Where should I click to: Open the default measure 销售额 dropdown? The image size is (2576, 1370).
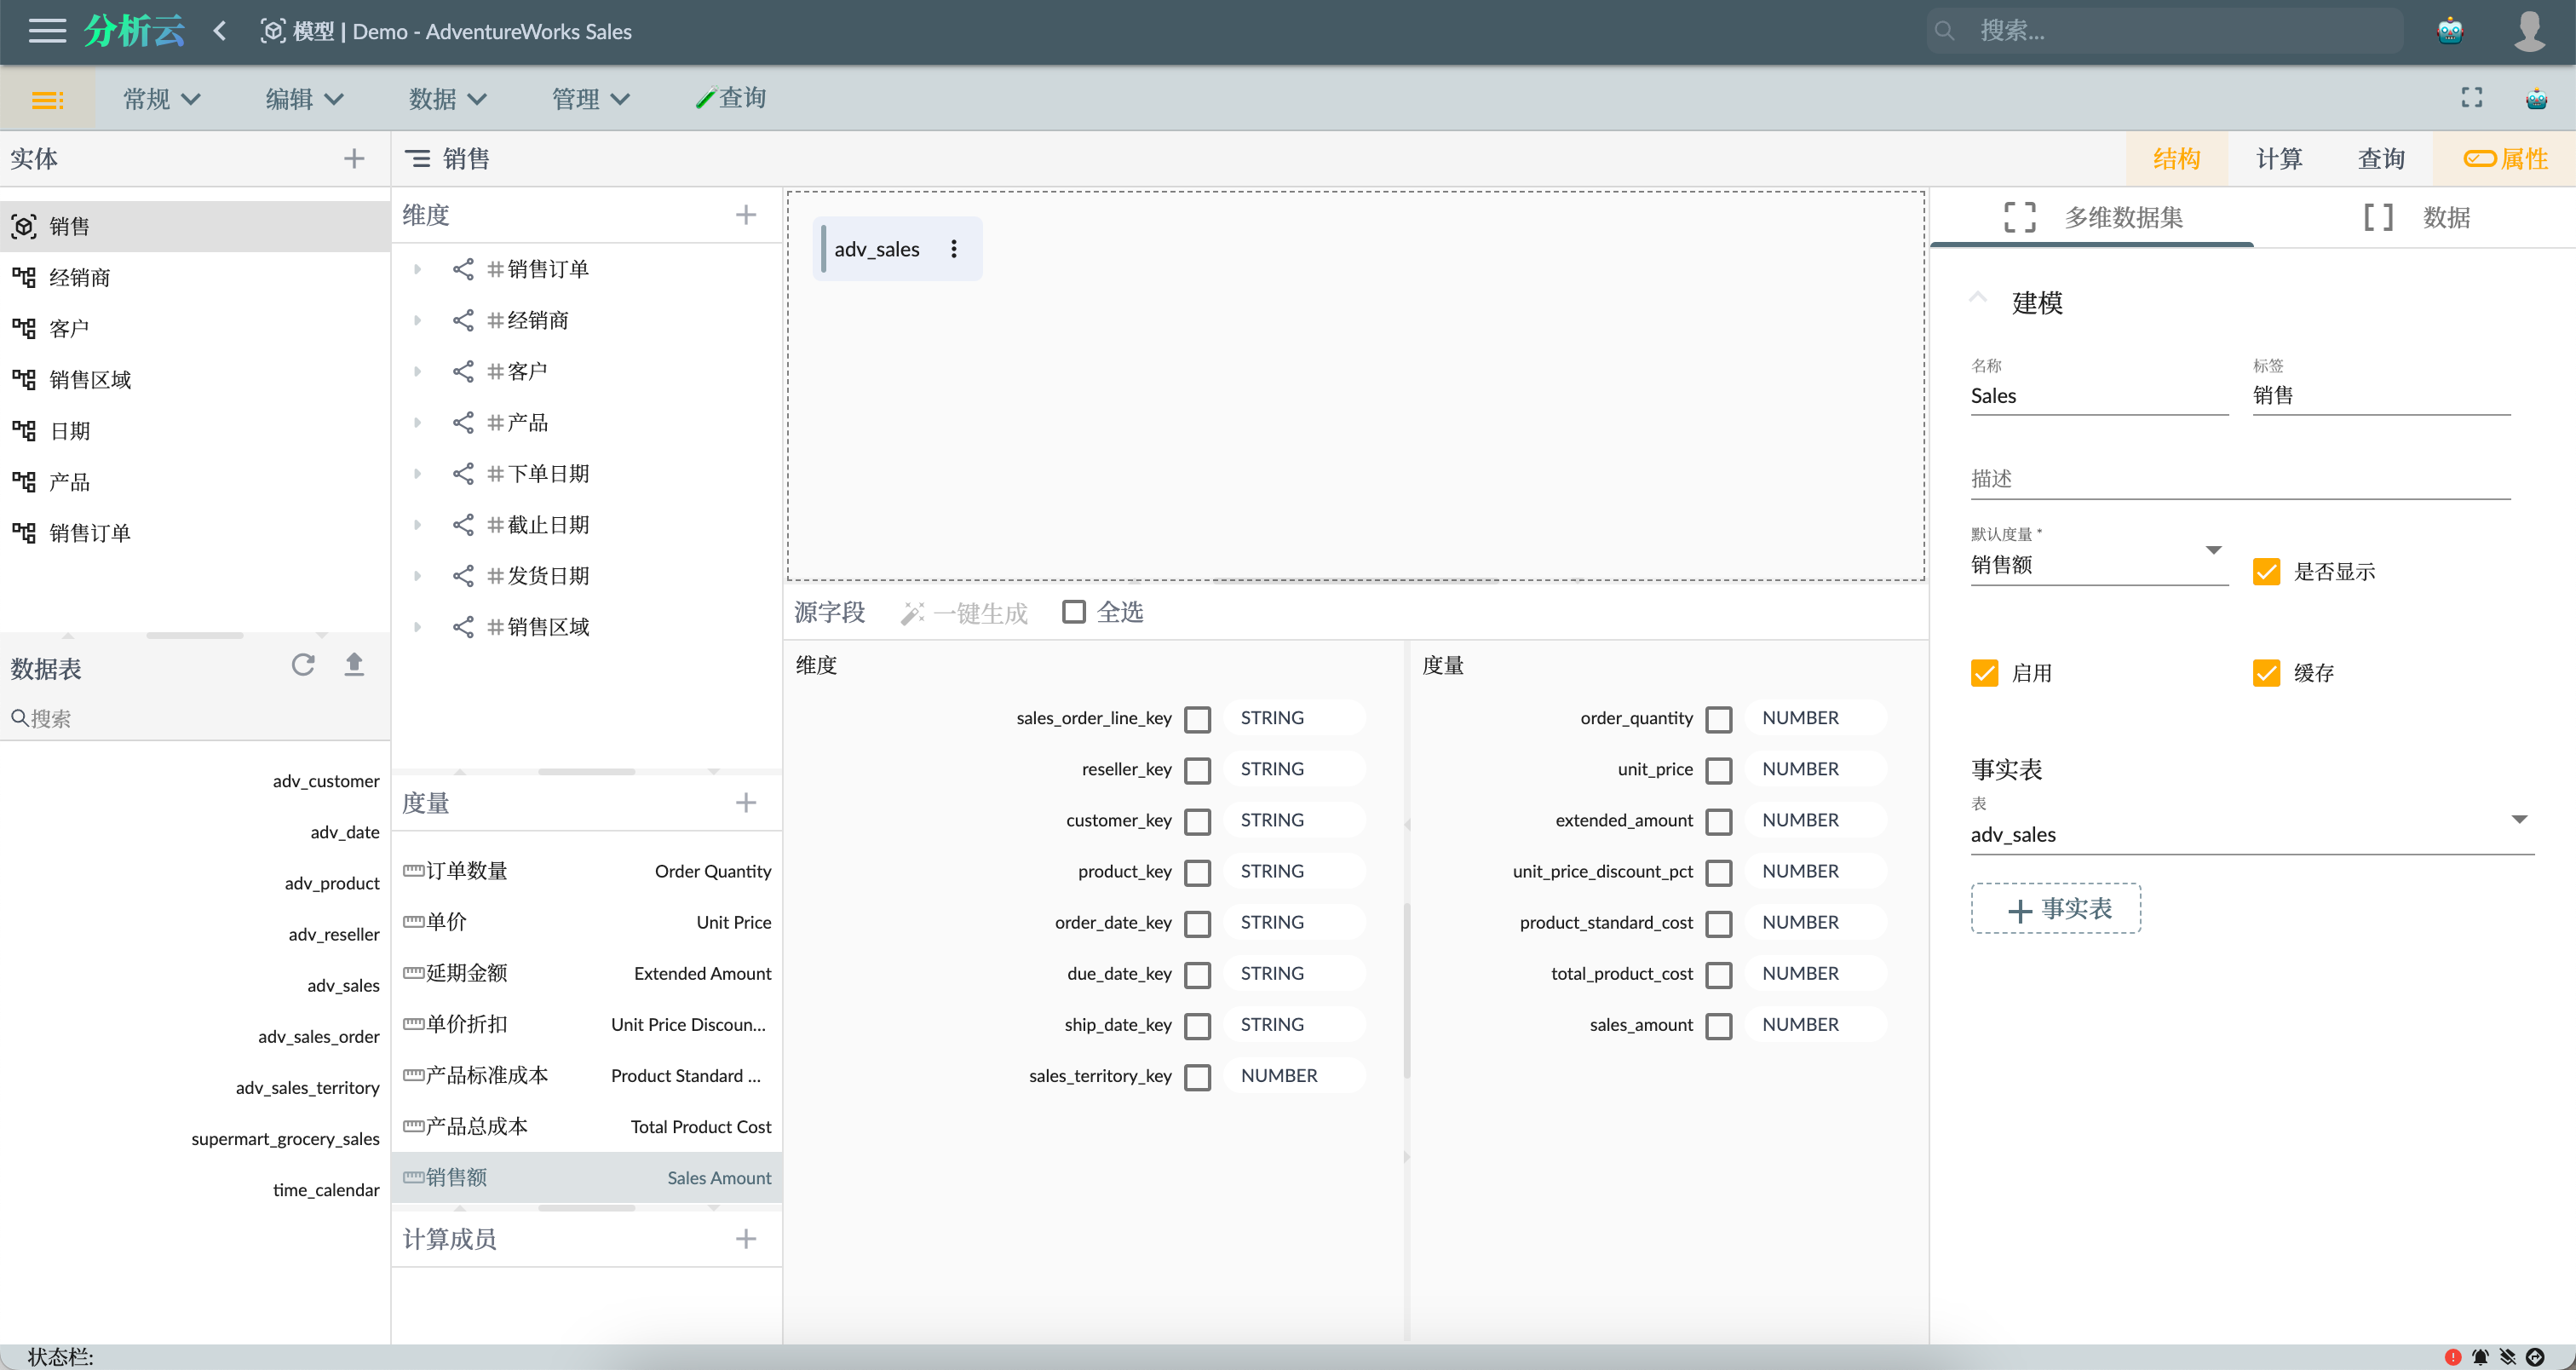[2099, 564]
